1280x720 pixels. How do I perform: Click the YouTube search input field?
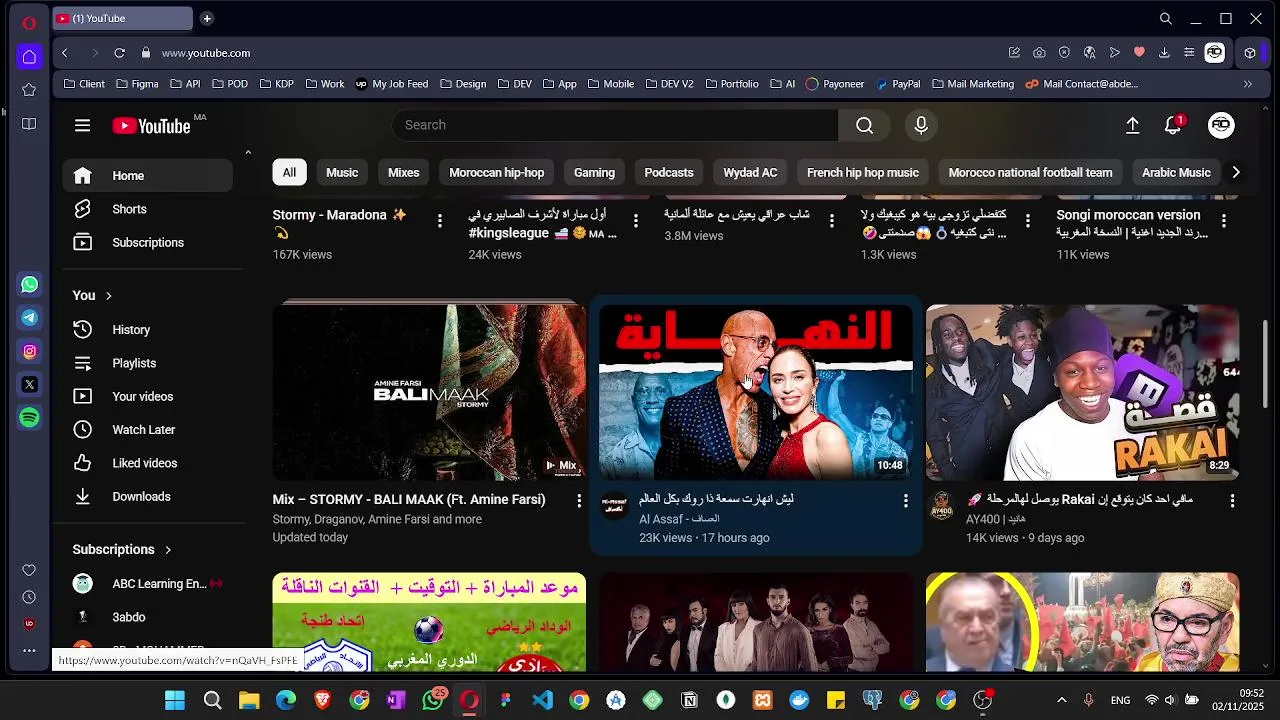(x=615, y=125)
